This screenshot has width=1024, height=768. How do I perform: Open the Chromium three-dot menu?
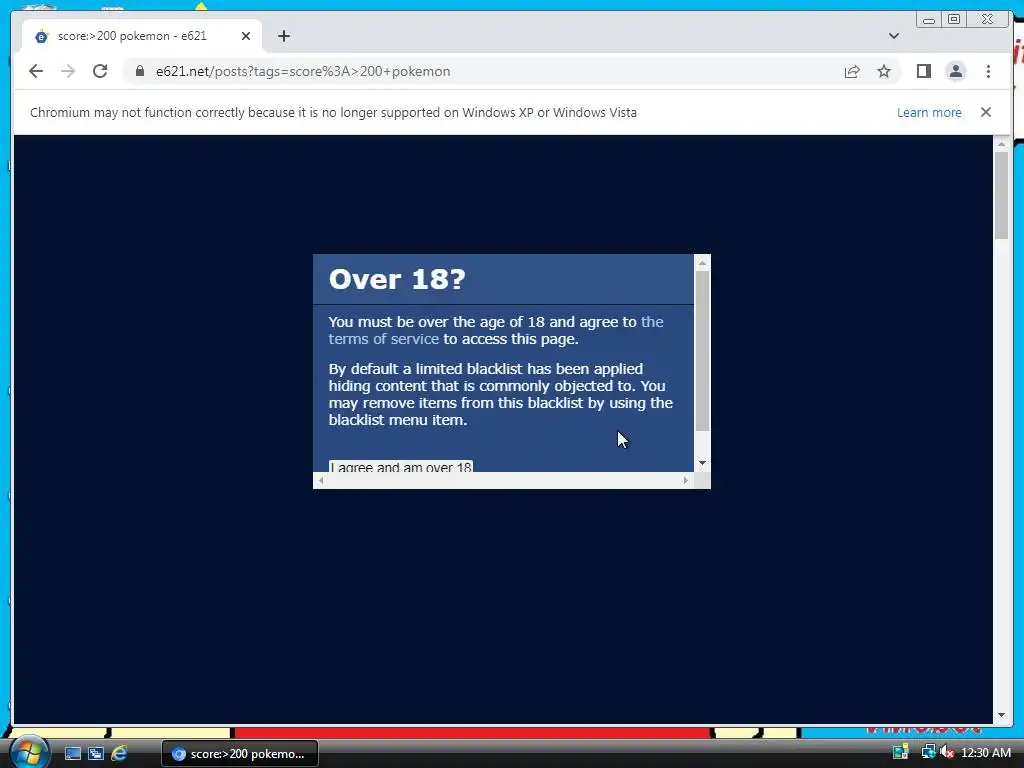988,71
